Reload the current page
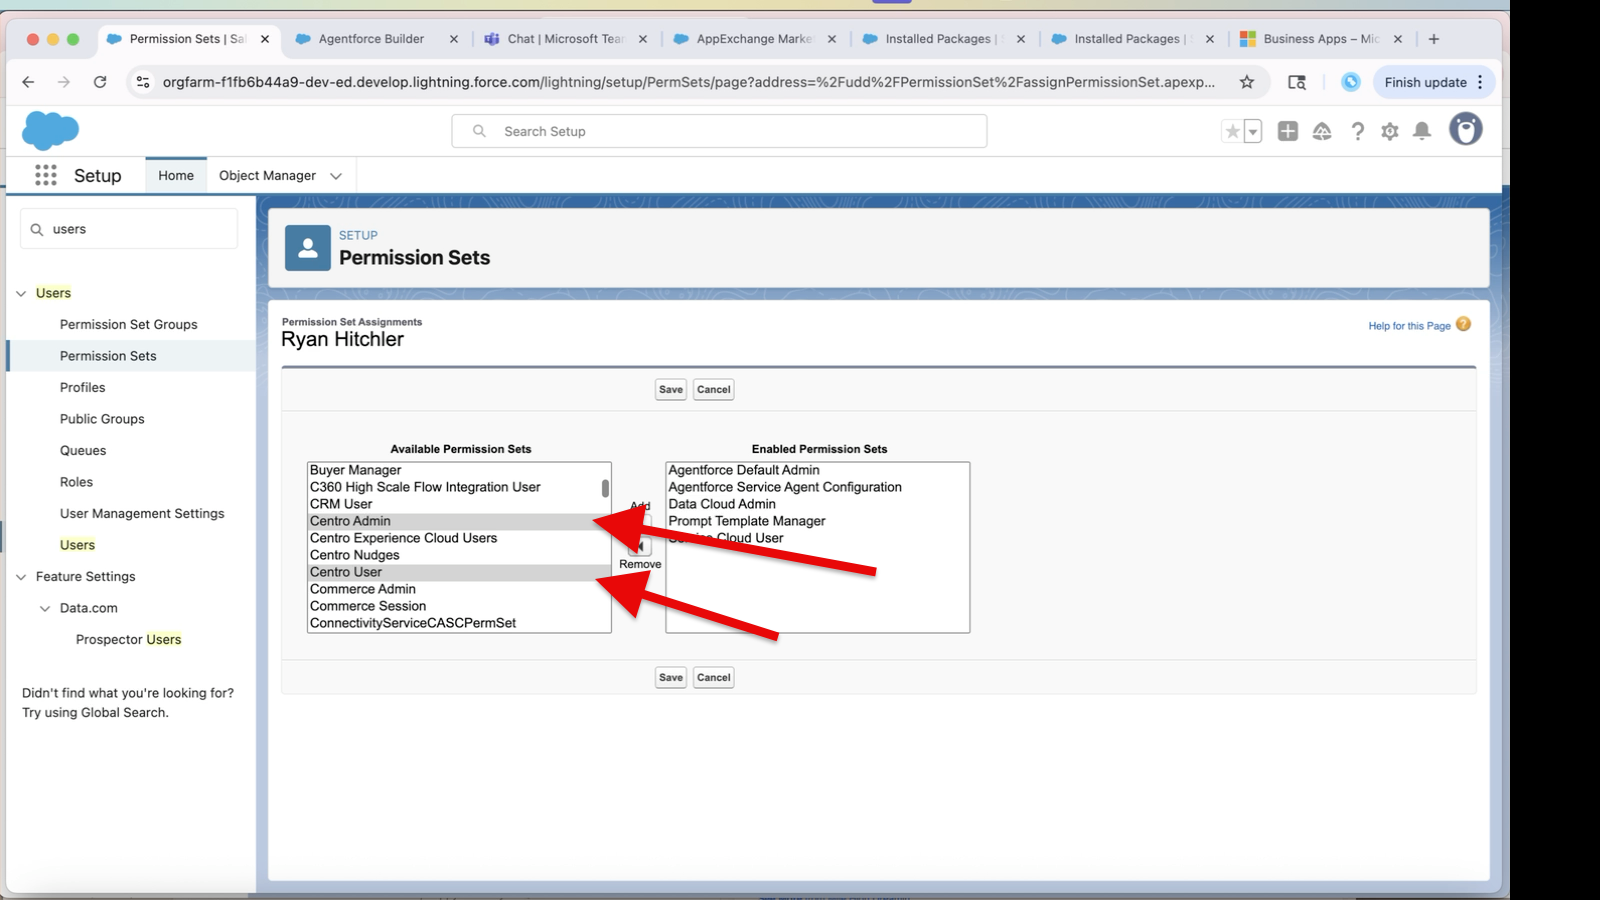The width and height of the screenshot is (1600, 900). [100, 82]
